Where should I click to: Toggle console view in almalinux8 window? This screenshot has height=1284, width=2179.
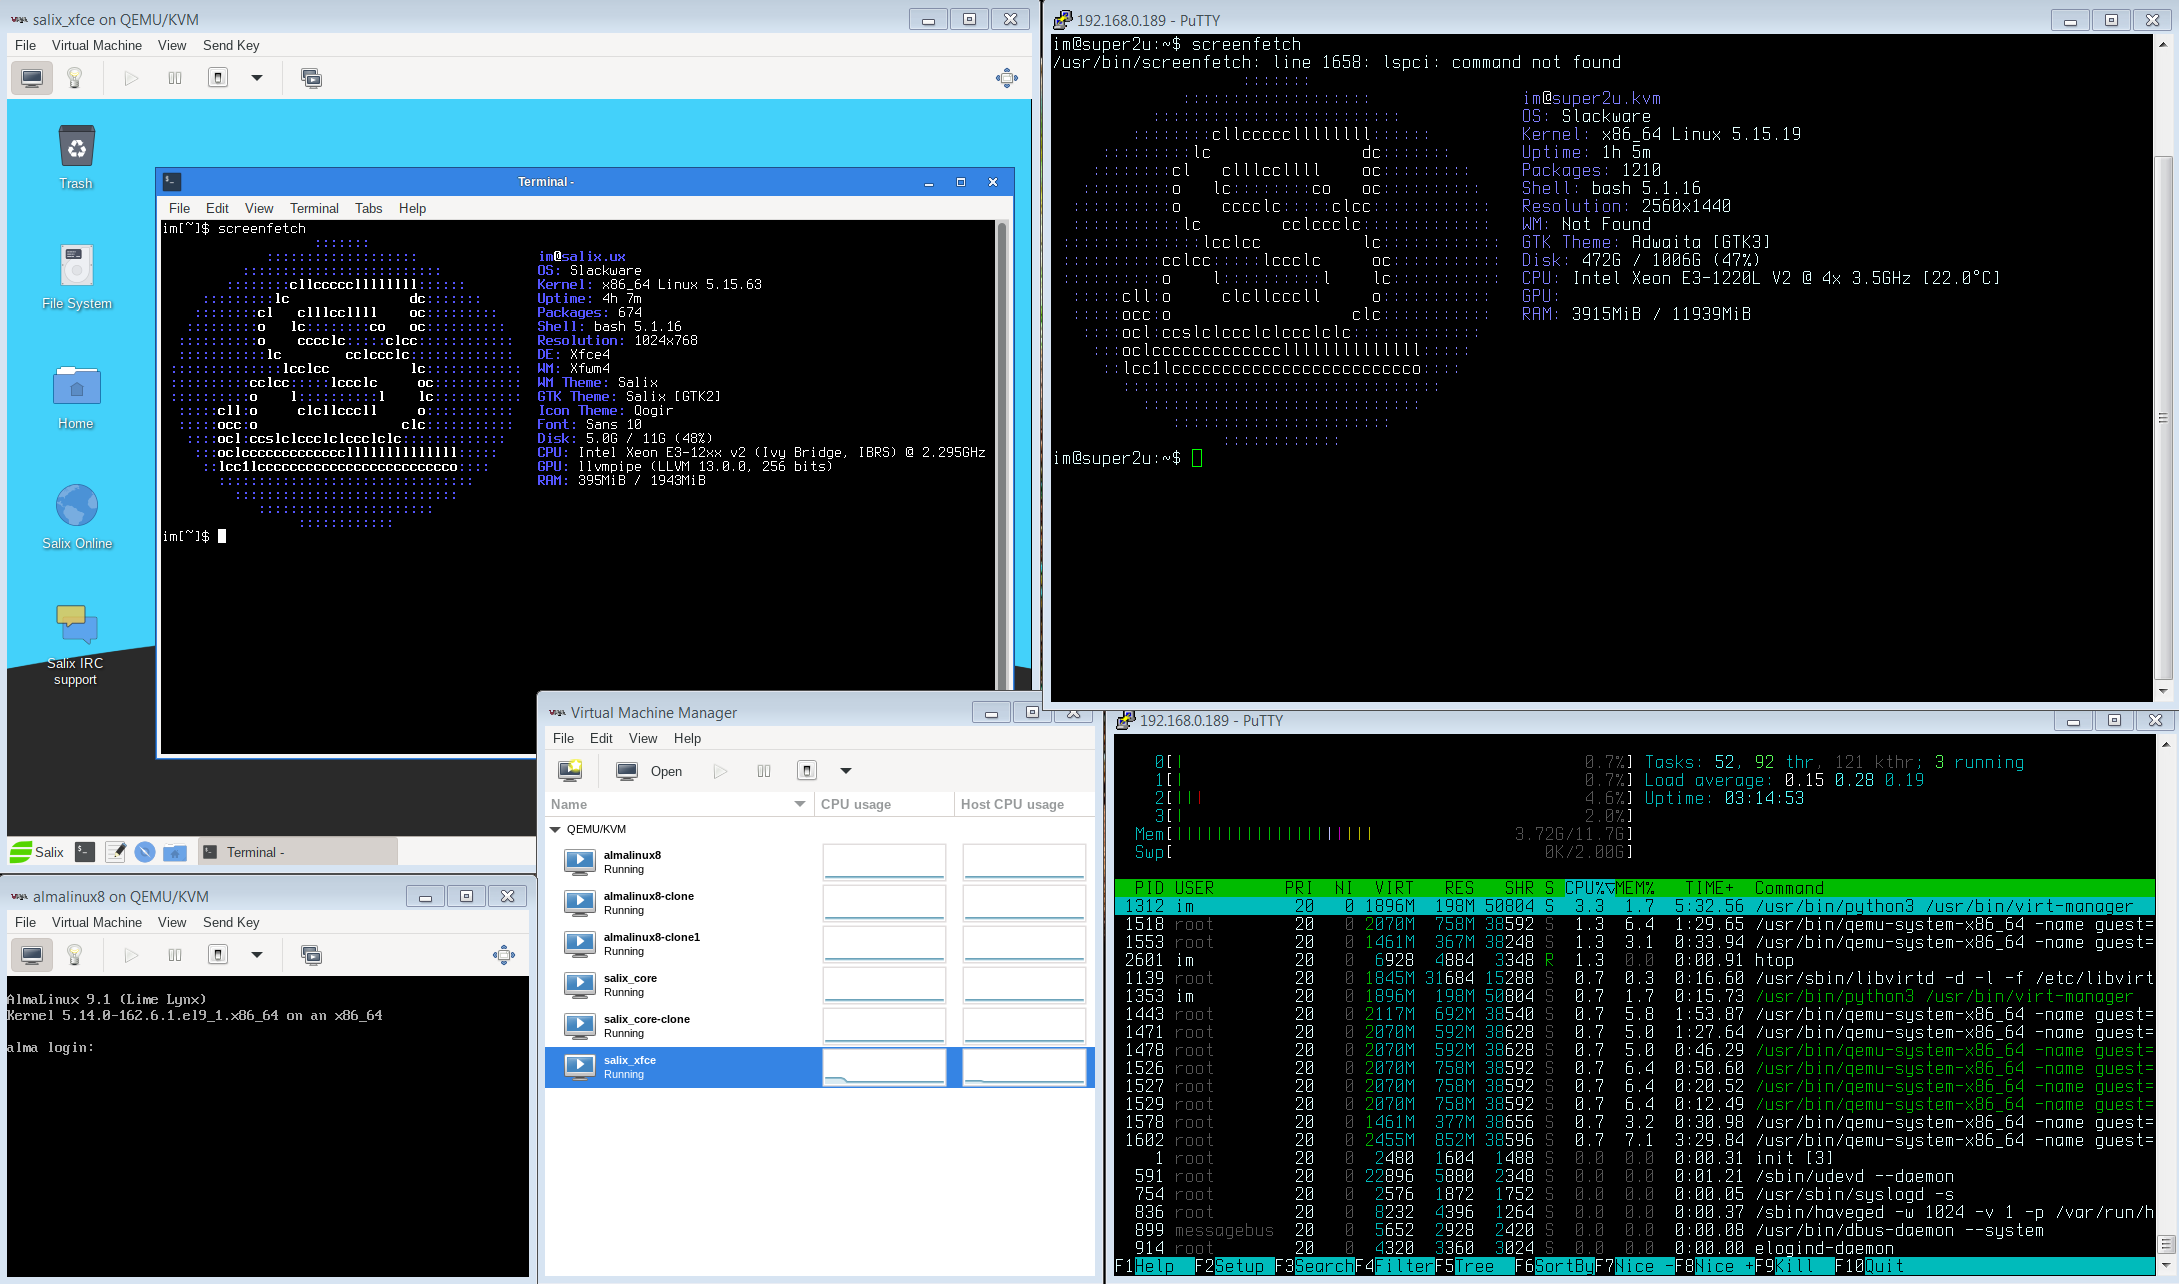[x=32, y=955]
